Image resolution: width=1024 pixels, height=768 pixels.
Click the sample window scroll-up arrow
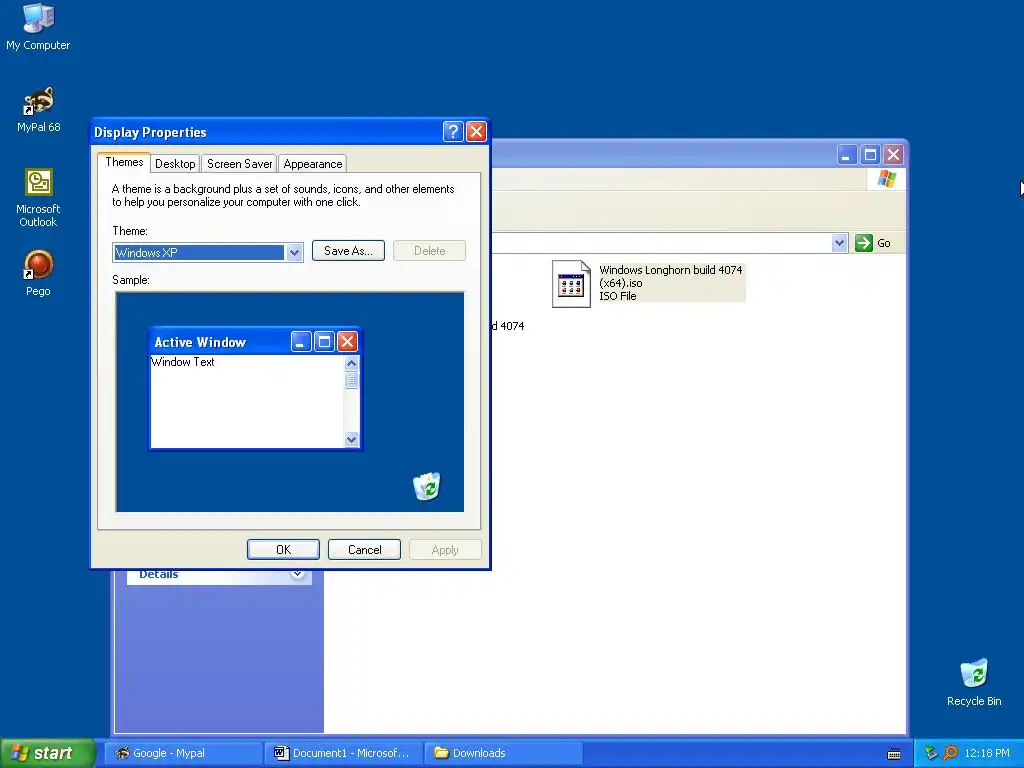351,363
